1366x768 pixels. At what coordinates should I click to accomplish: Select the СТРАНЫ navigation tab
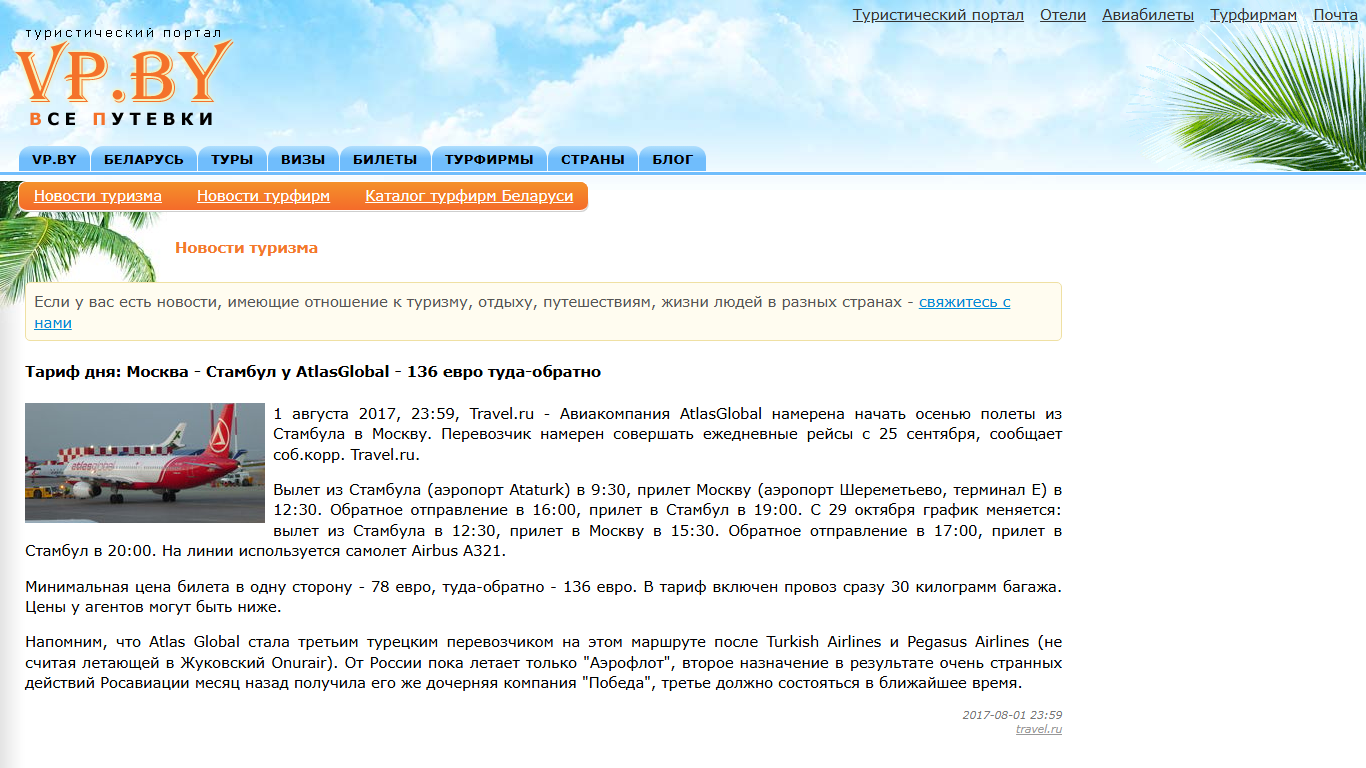point(593,159)
